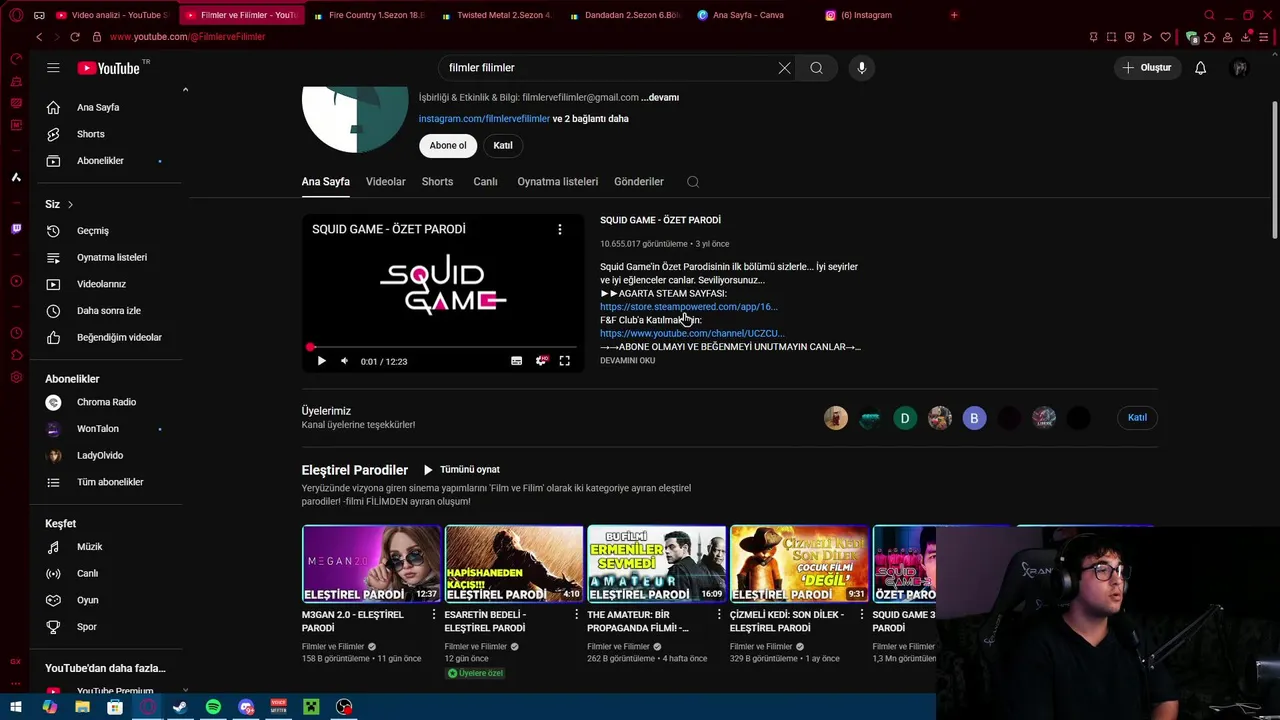Open the instagram.com/filmlervefilimler link
Screen dimensions: 1280x720
tap(484, 119)
